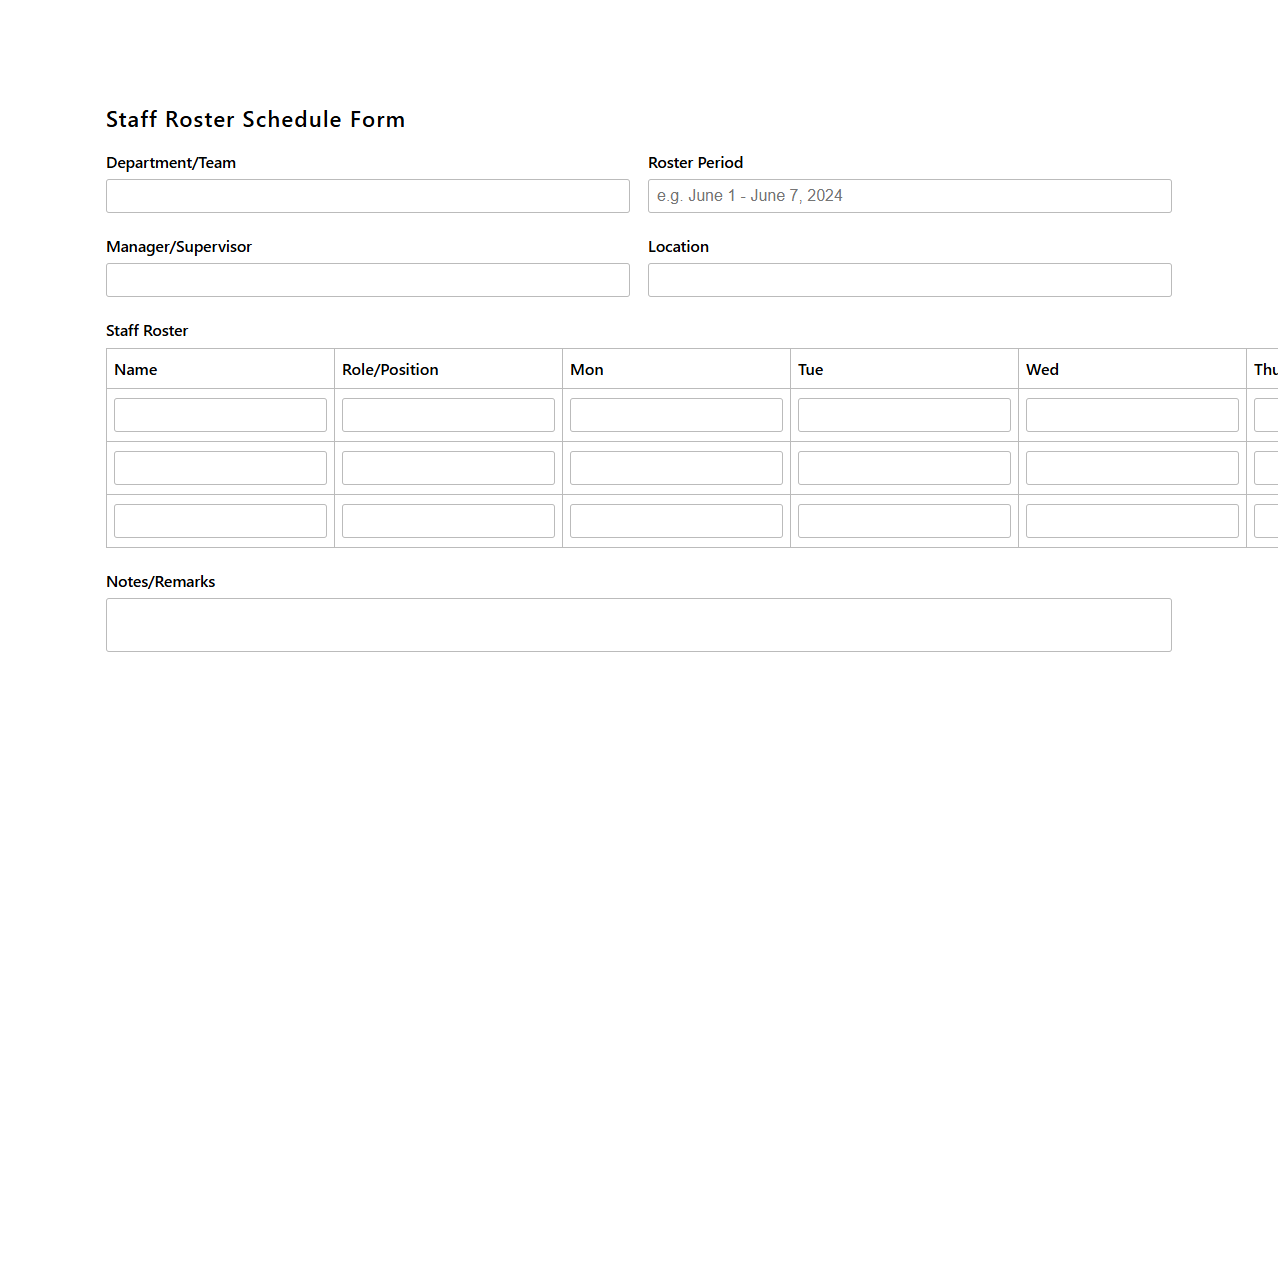Click the second row Wed field

coord(1131,467)
